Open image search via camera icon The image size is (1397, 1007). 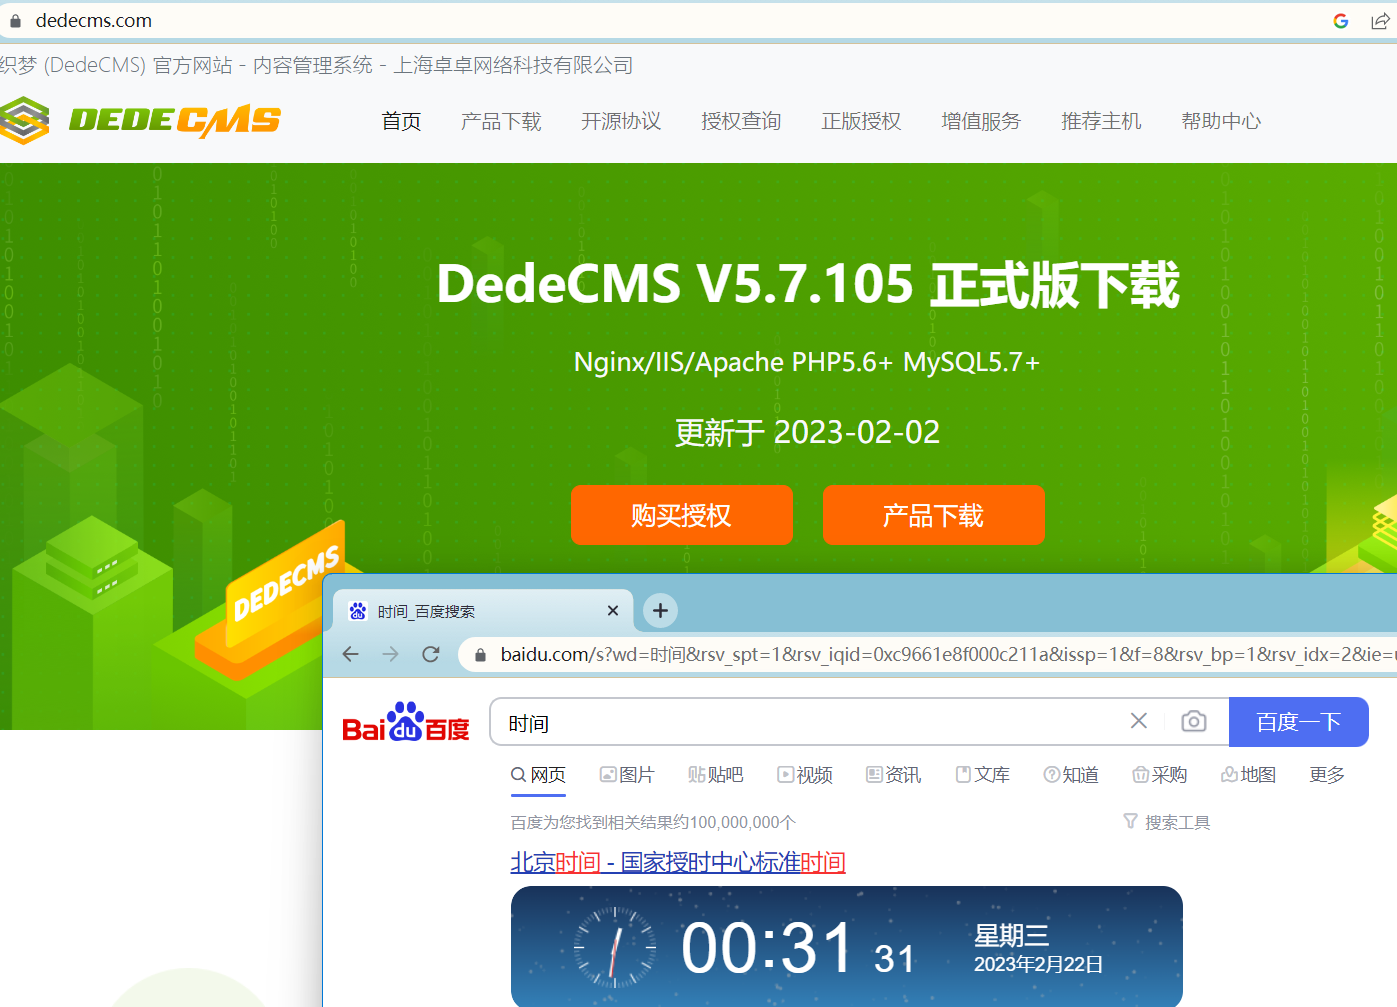pyautogui.click(x=1193, y=721)
